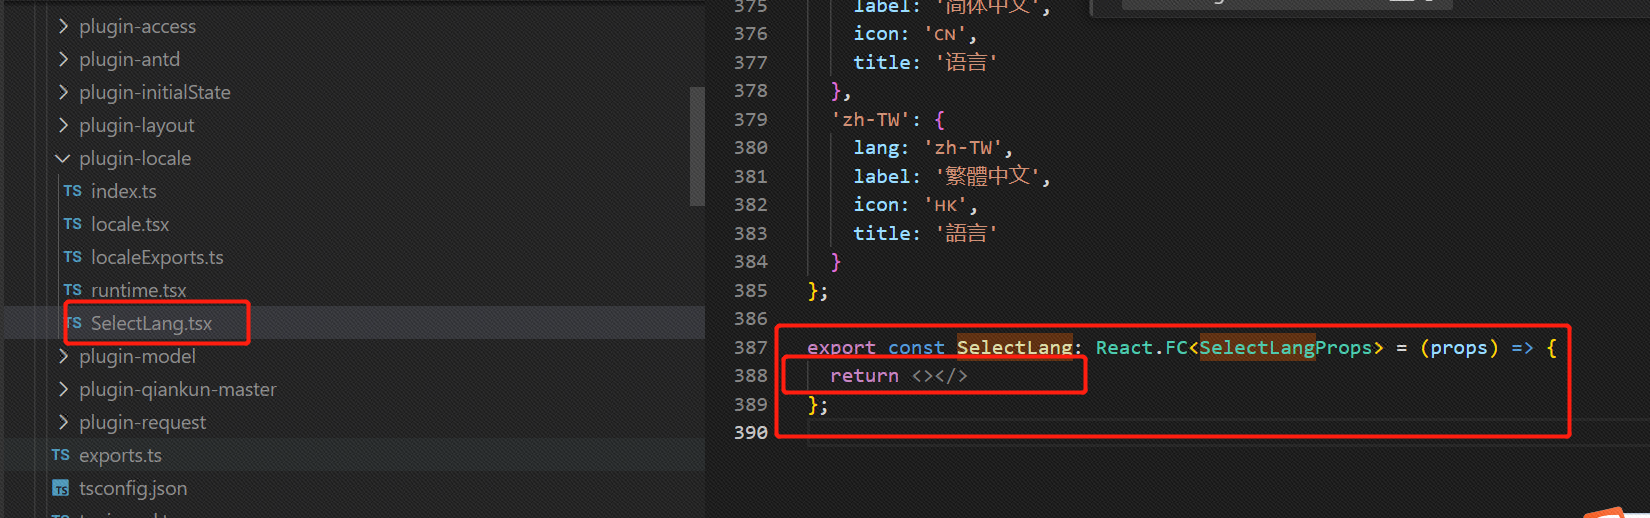Click the TS icon of SelectLang.tsx
The width and height of the screenshot is (1650, 518).
[x=73, y=323]
